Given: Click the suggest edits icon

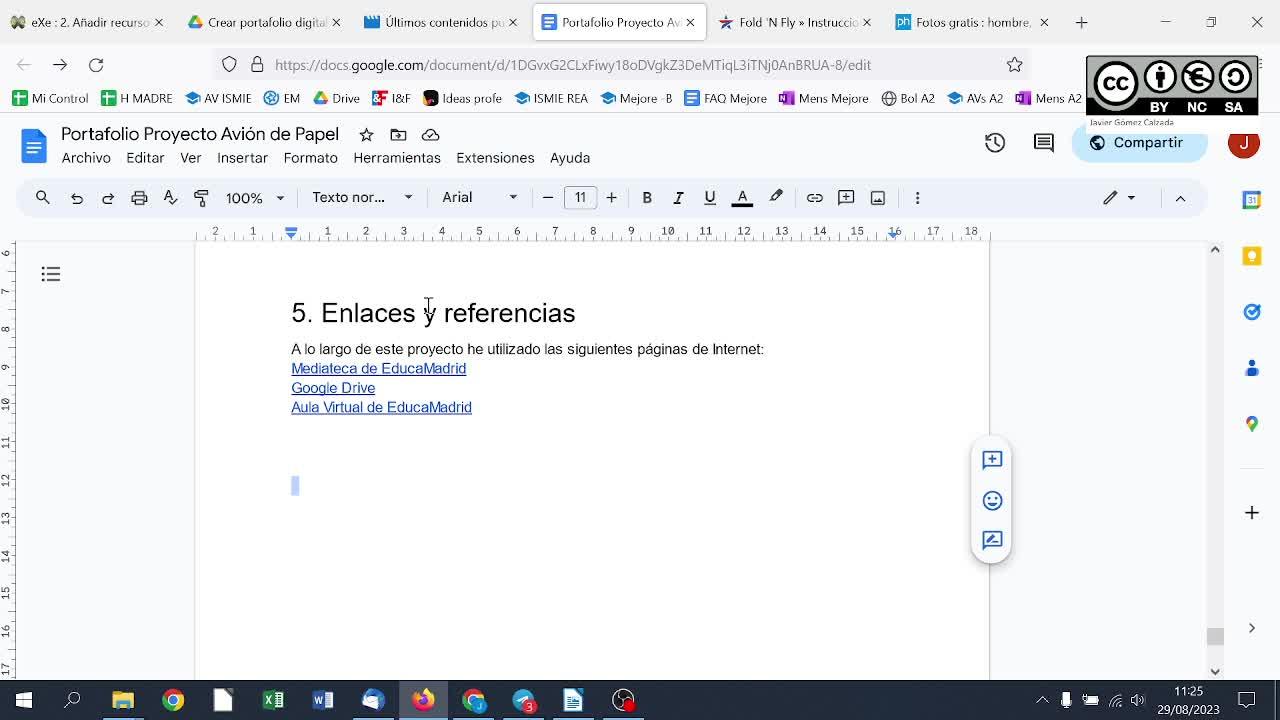Looking at the screenshot, I should (991, 540).
